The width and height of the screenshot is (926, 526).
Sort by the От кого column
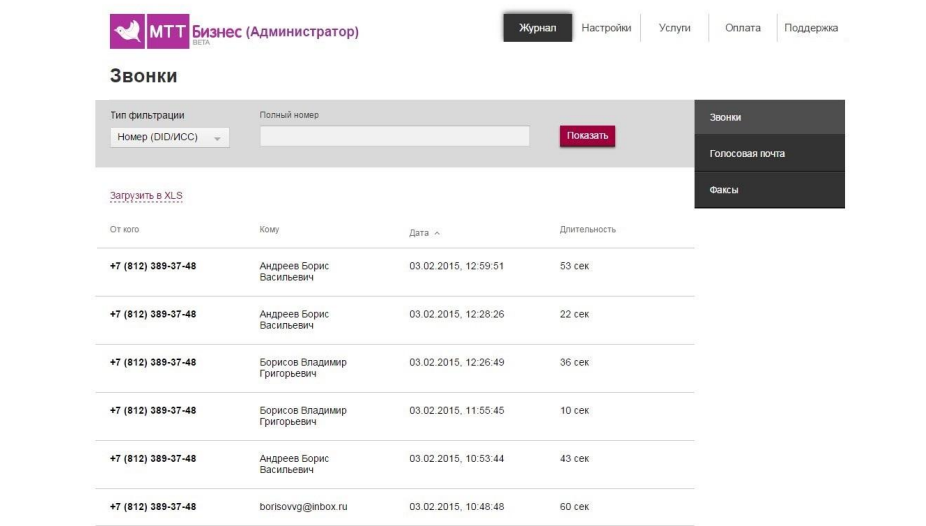click(125, 230)
